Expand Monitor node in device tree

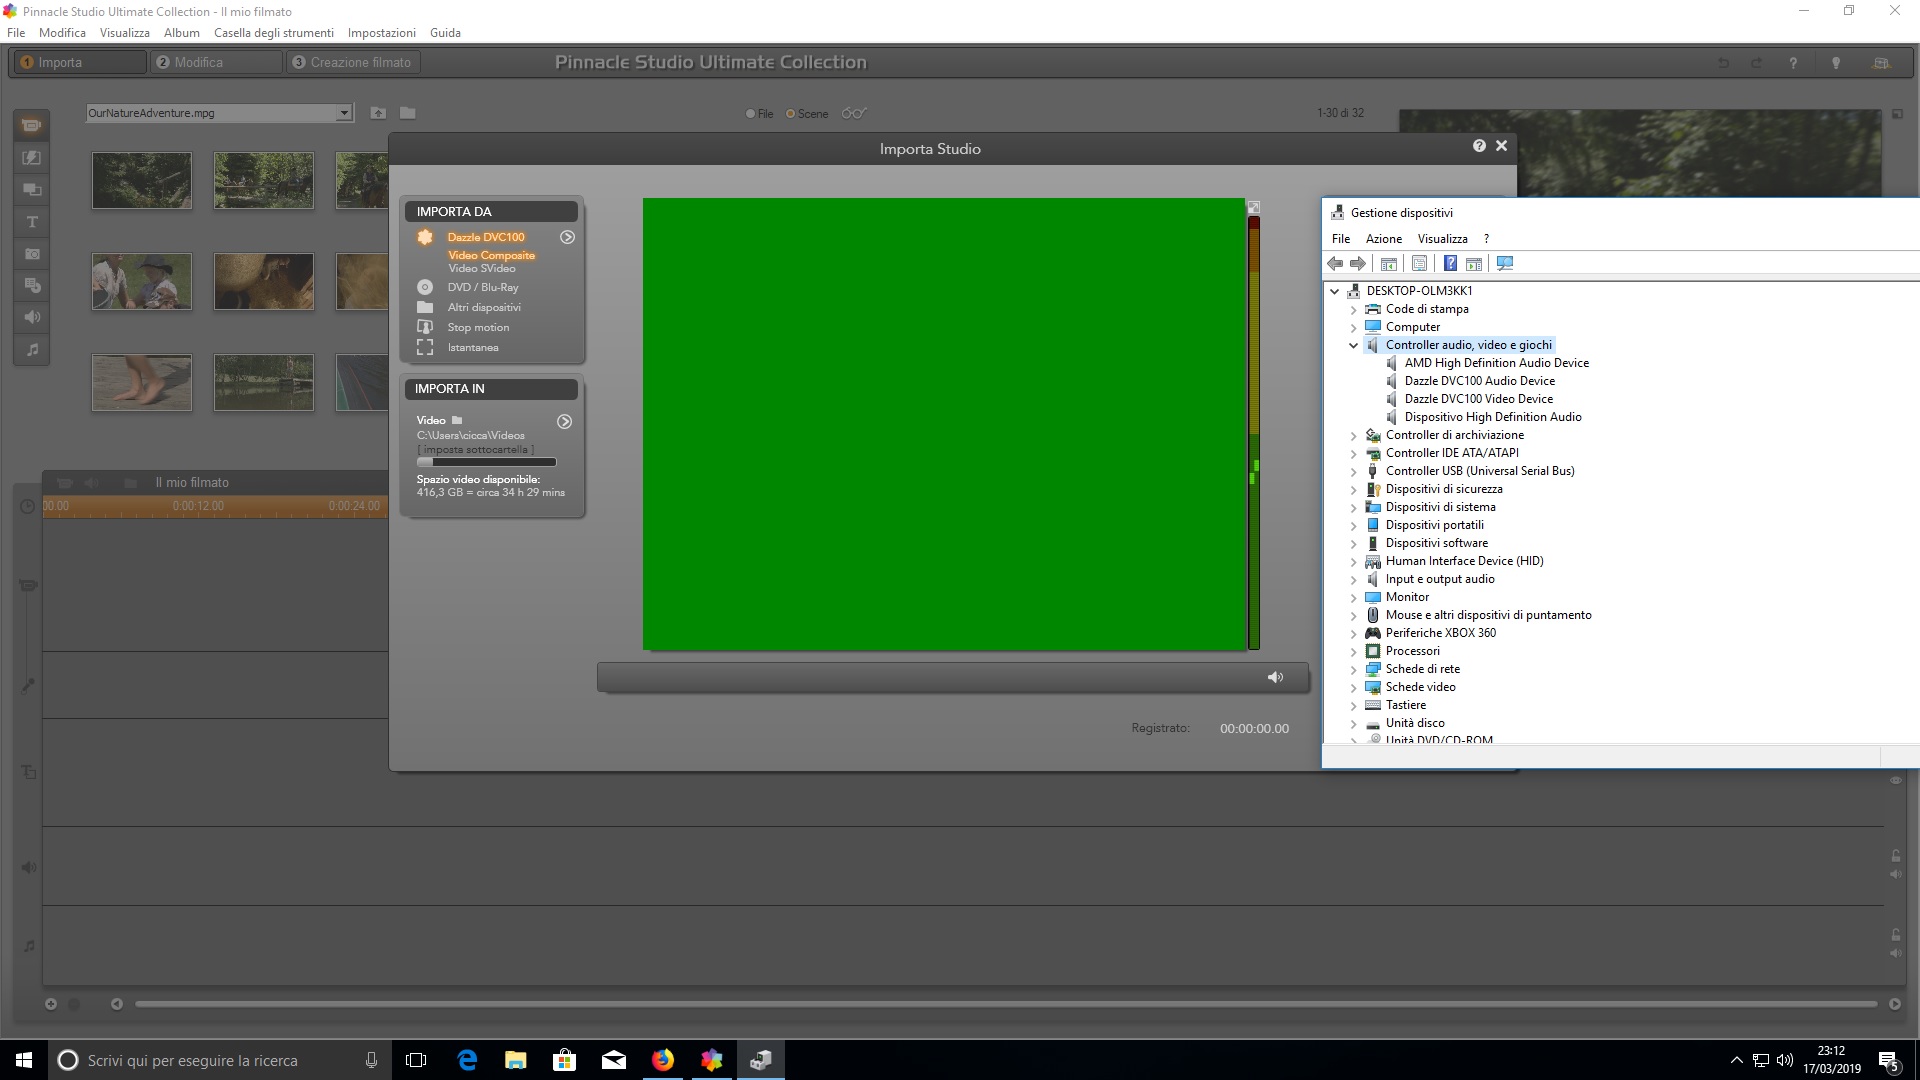(x=1353, y=597)
